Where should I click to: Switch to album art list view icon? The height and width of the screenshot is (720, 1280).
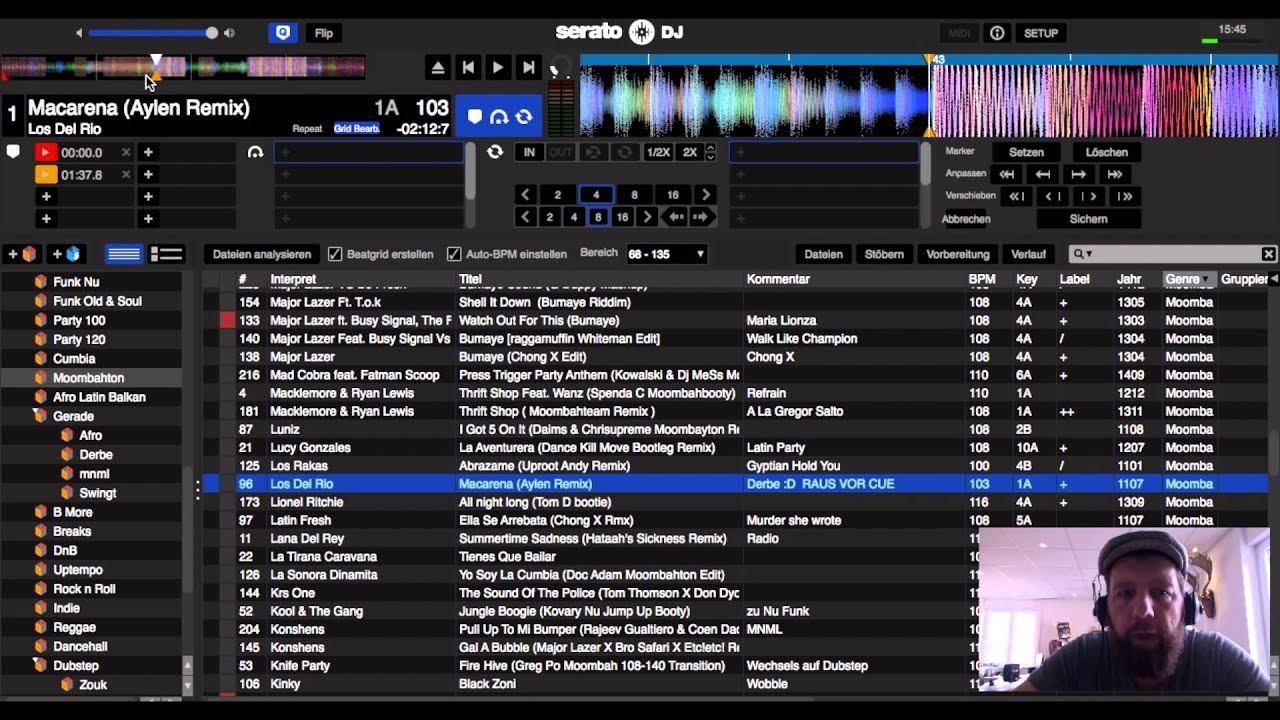pos(166,254)
